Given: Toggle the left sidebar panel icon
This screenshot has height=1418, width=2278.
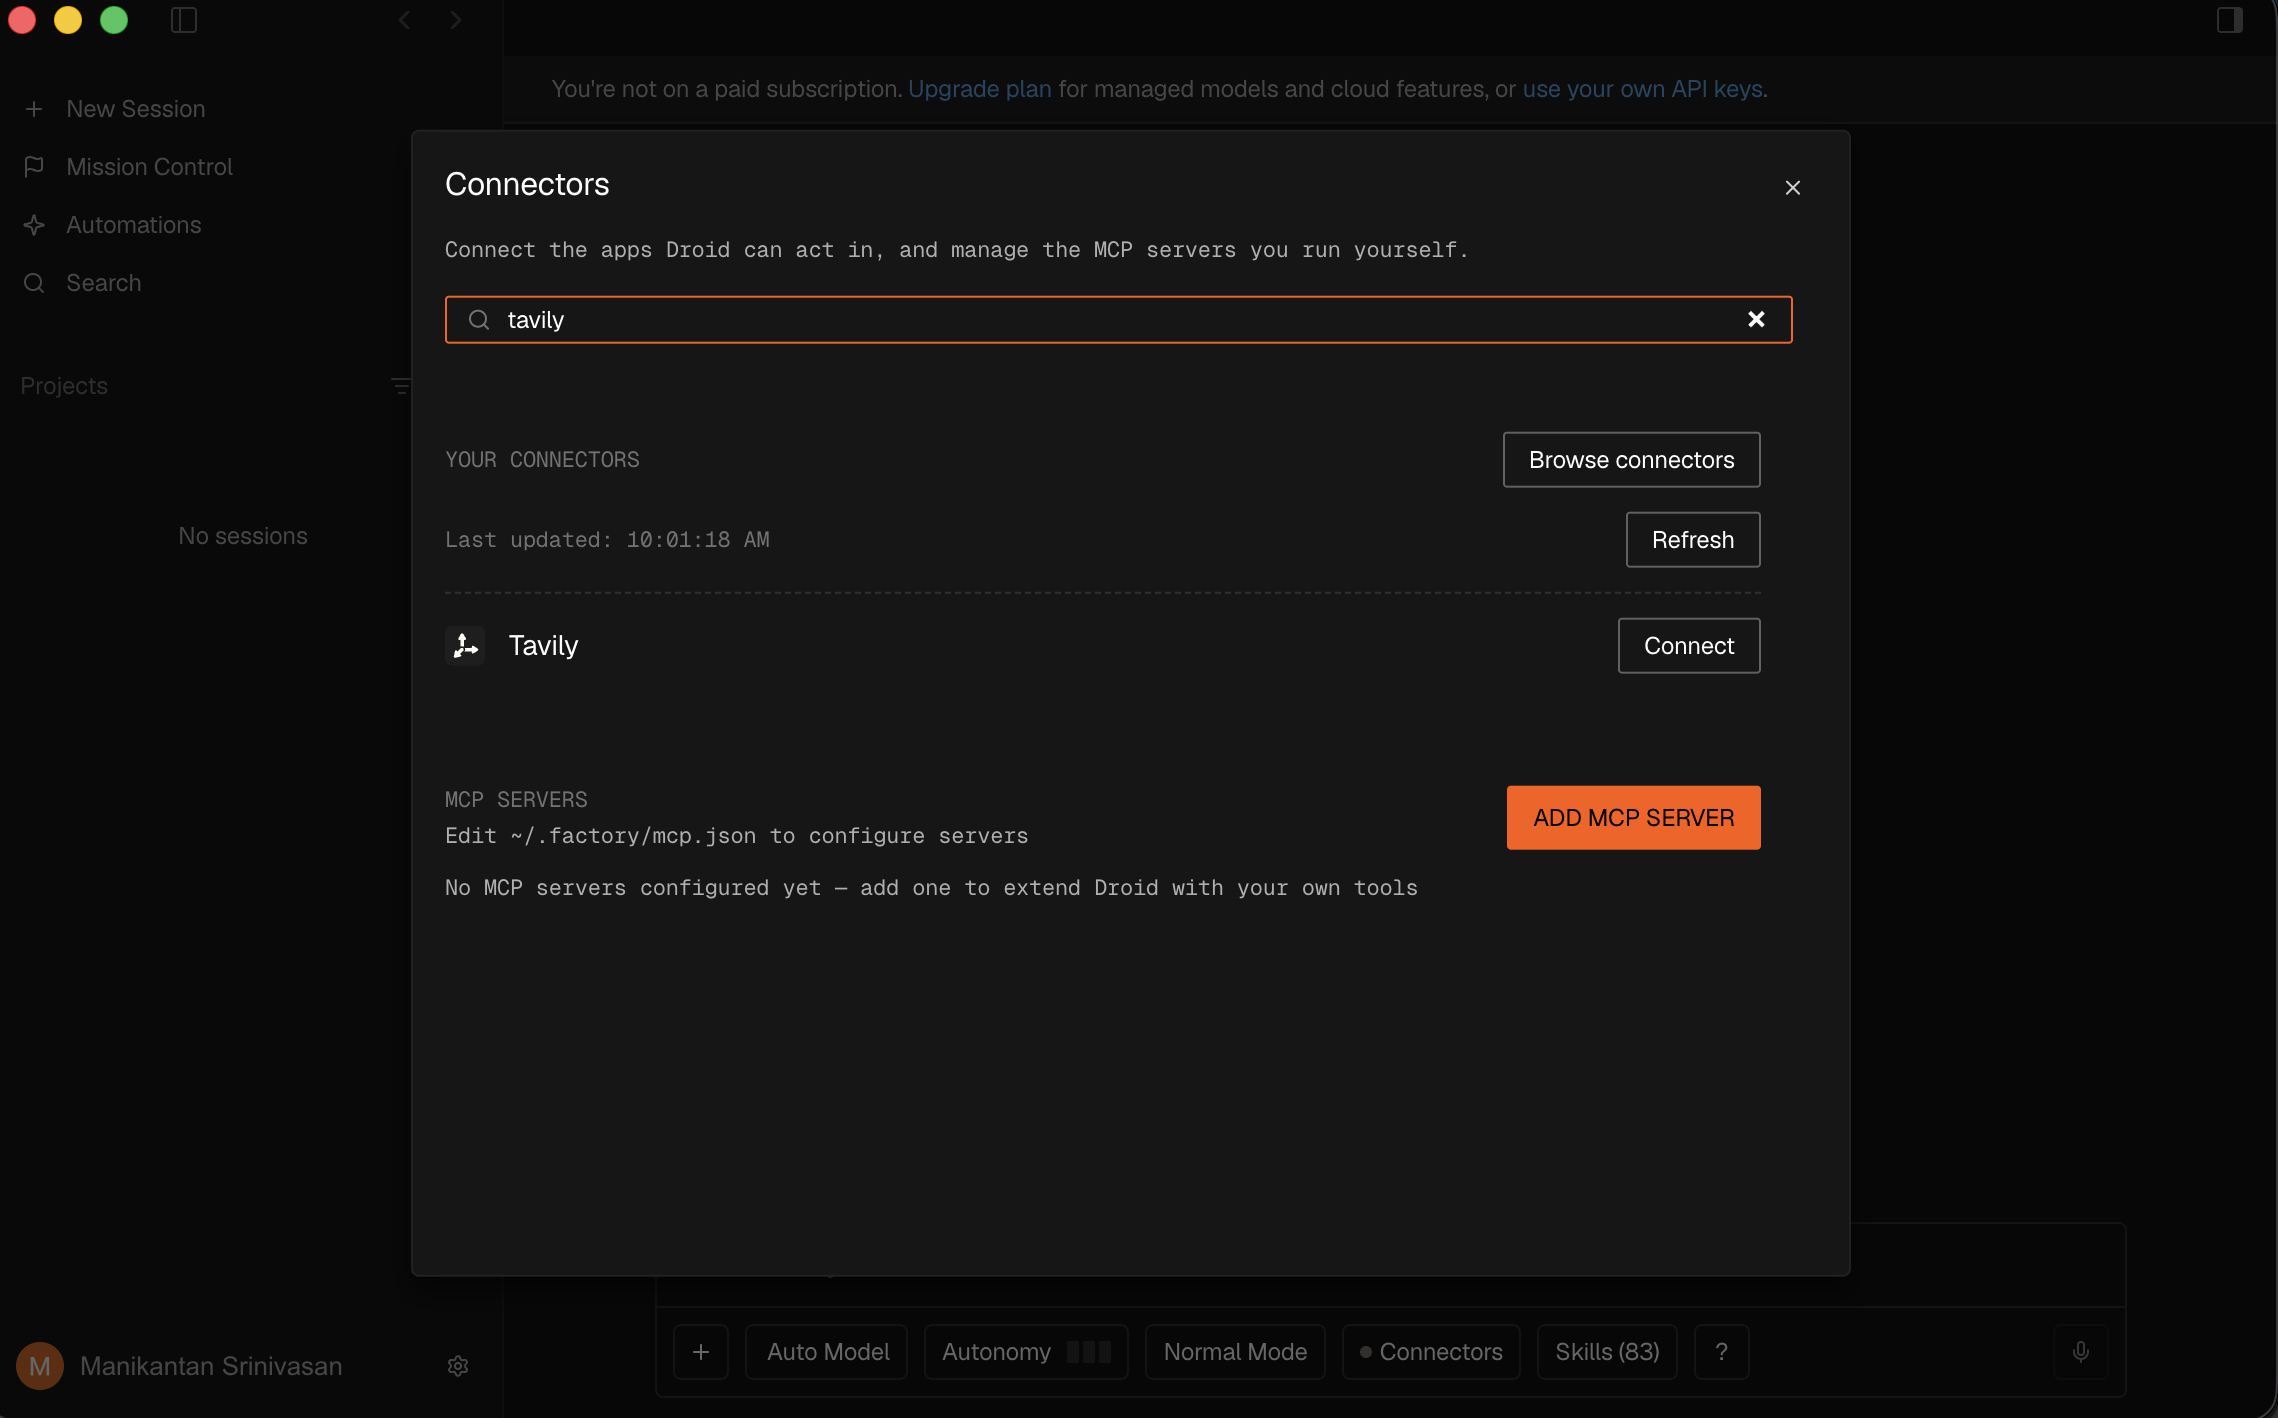Looking at the screenshot, I should 184,20.
